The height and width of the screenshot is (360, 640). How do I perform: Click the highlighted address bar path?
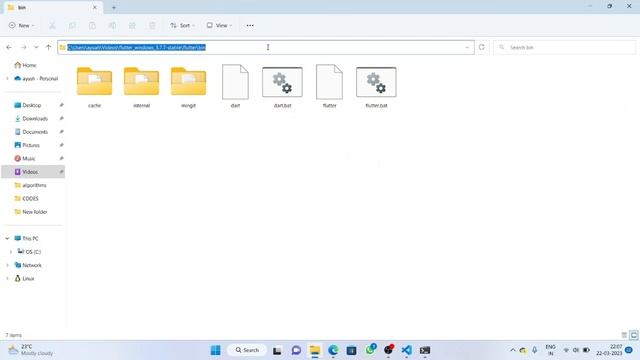coord(136,47)
